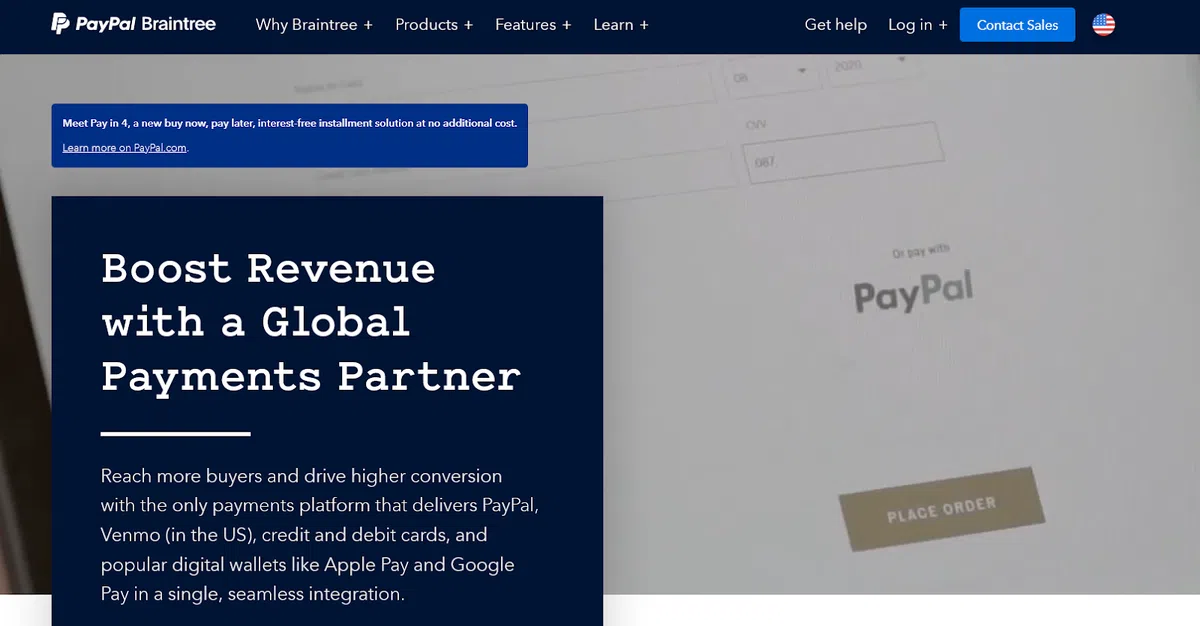Image resolution: width=1200 pixels, height=626 pixels.
Task: Expand the Log in dropdown
Action: 917,25
